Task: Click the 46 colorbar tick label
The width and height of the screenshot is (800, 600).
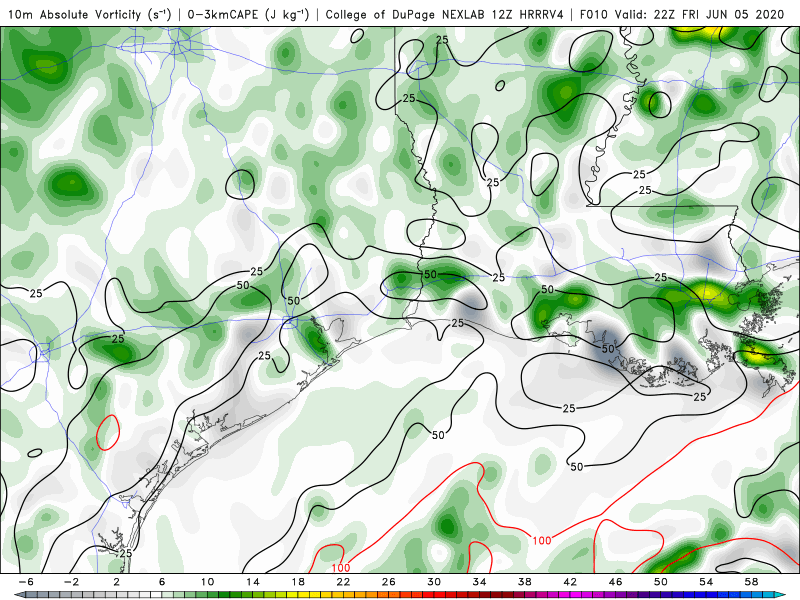Action: tap(616, 582)
